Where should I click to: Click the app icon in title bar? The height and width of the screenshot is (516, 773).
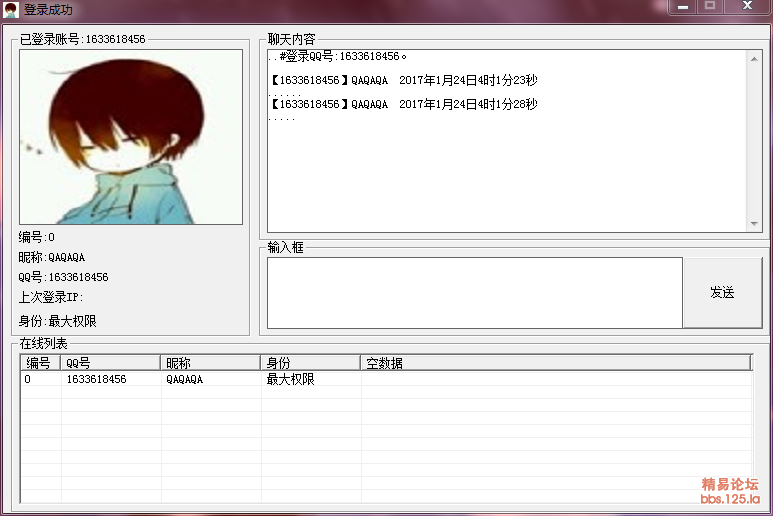coord(10,10)
